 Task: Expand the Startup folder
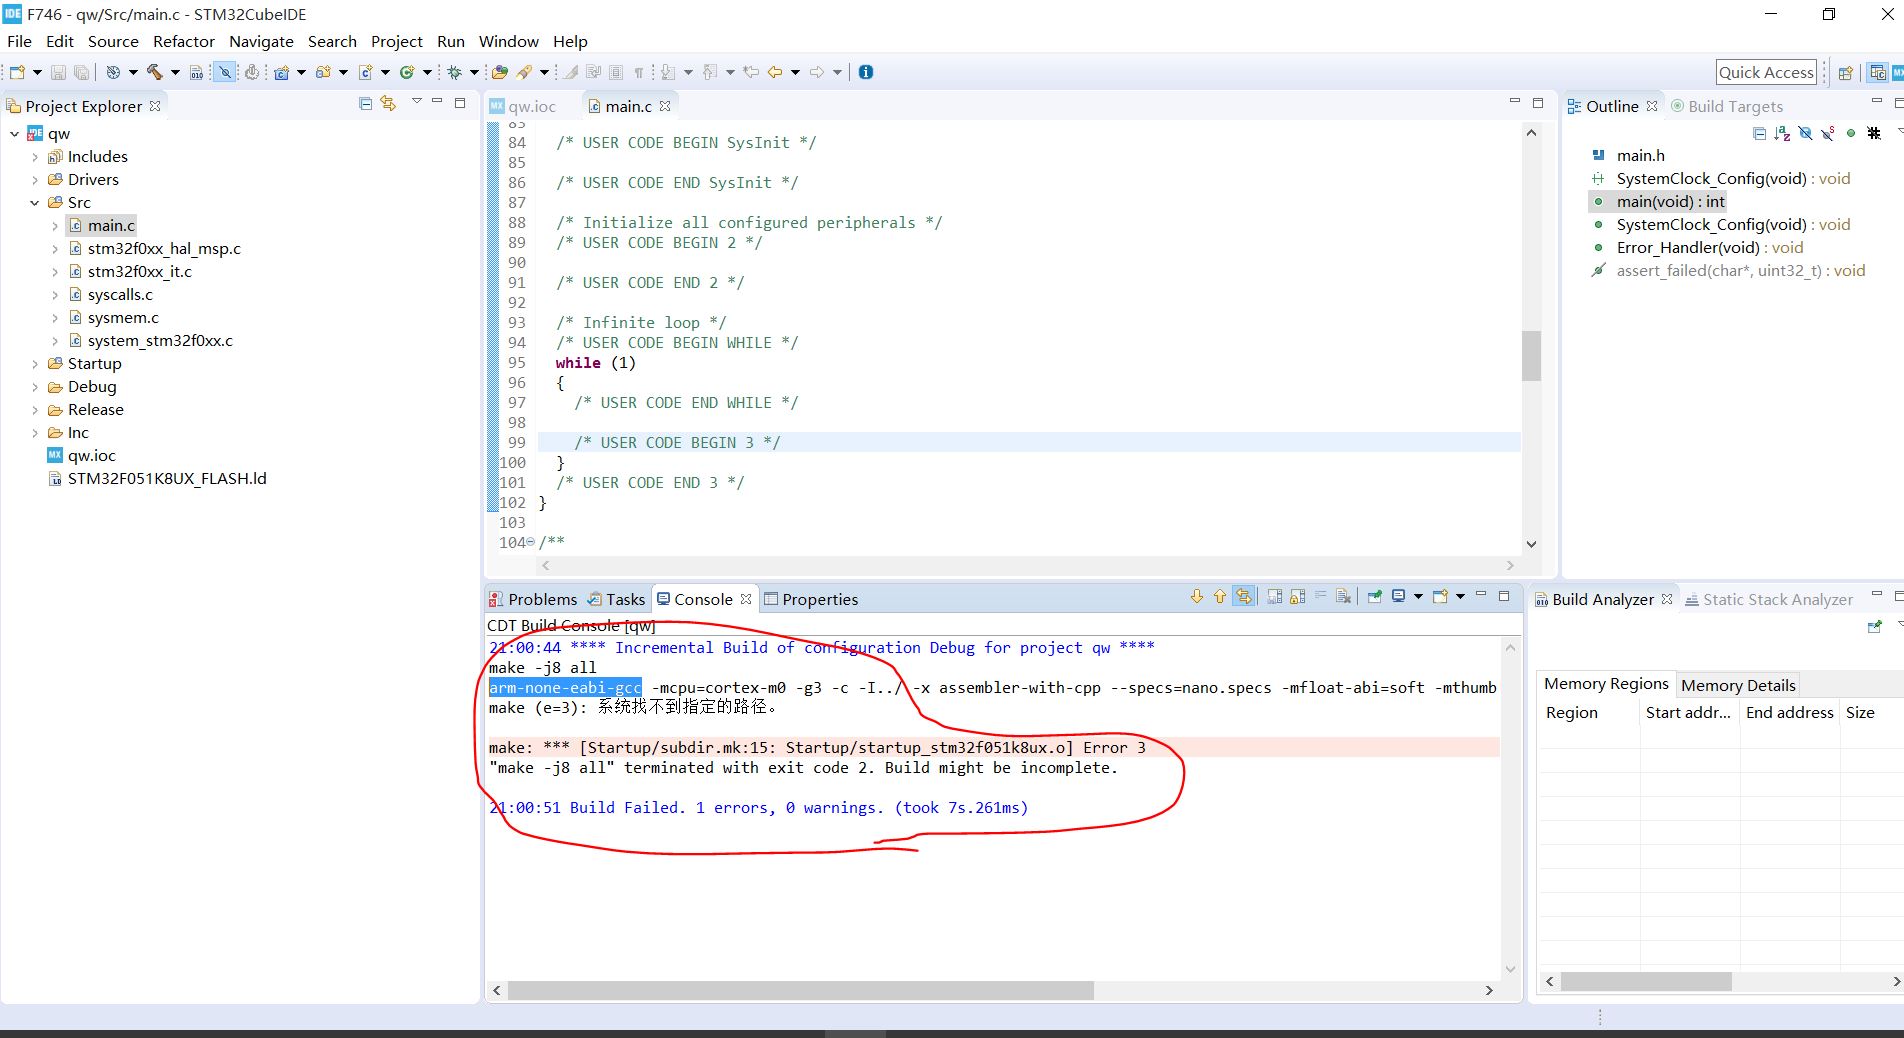(35, 364)
